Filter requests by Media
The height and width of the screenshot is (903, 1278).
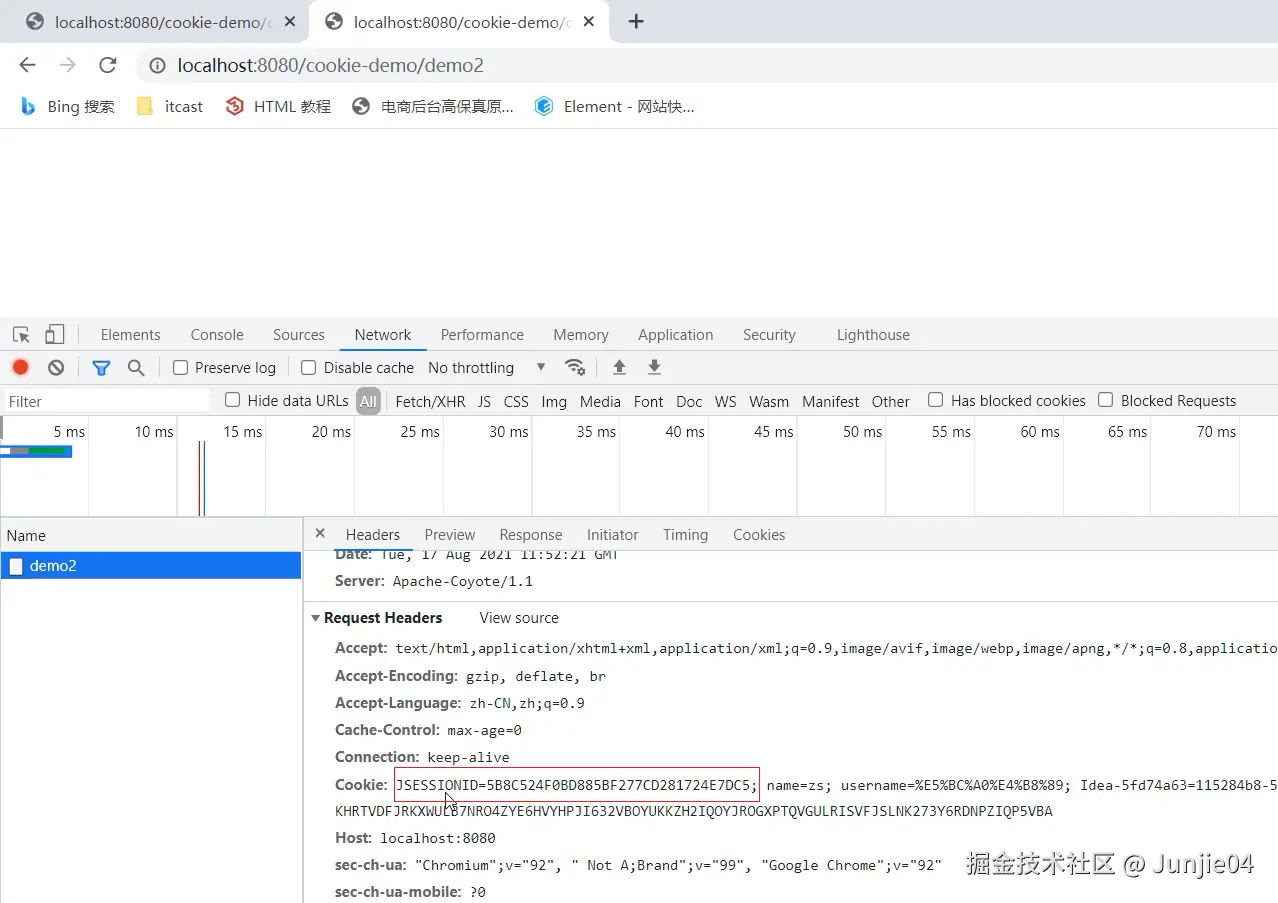pos(600,401)
